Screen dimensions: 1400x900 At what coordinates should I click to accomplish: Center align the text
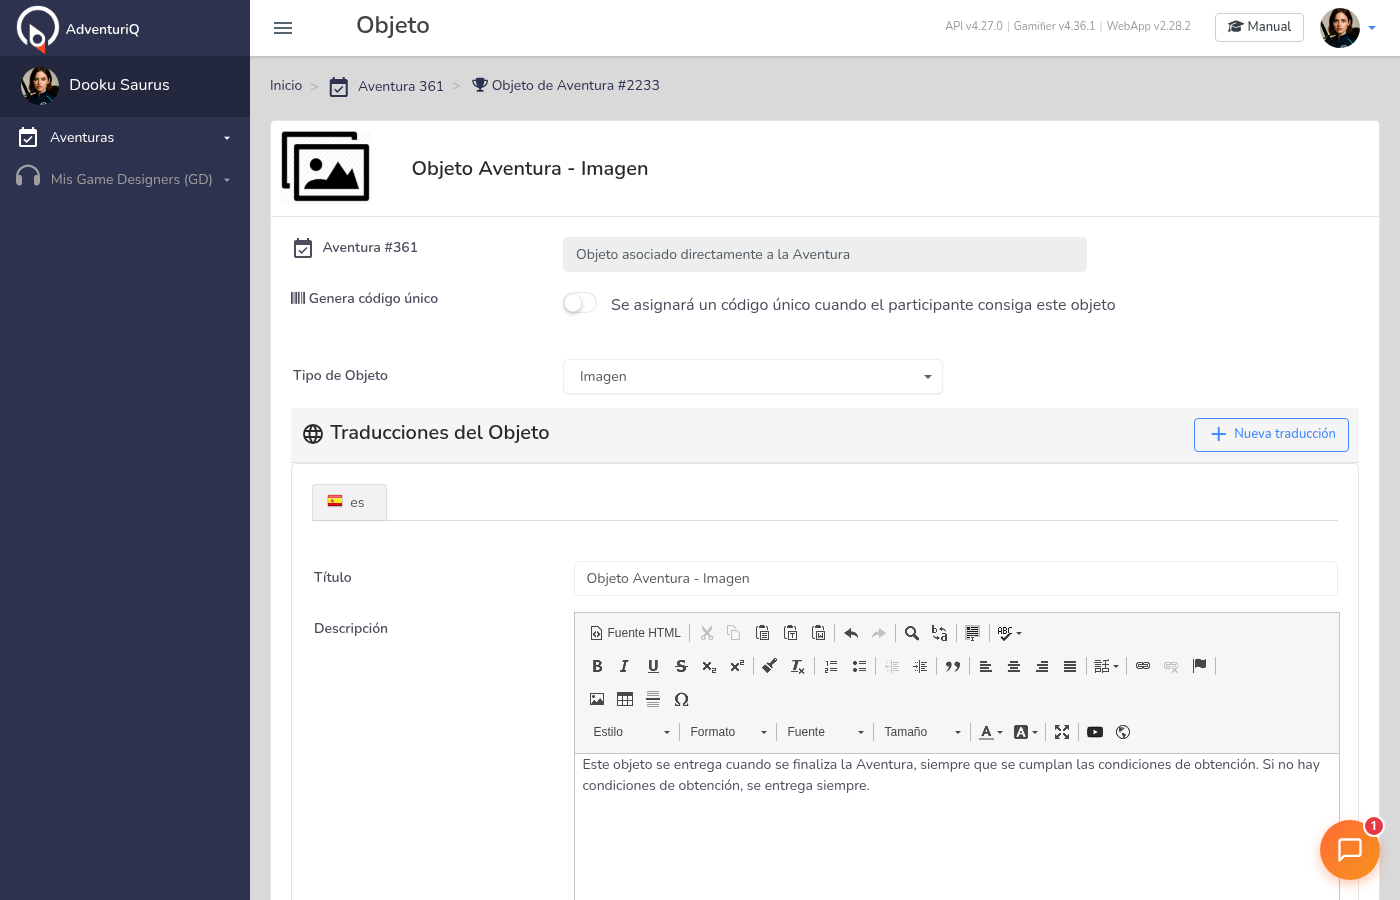[x=1014, y=666]
